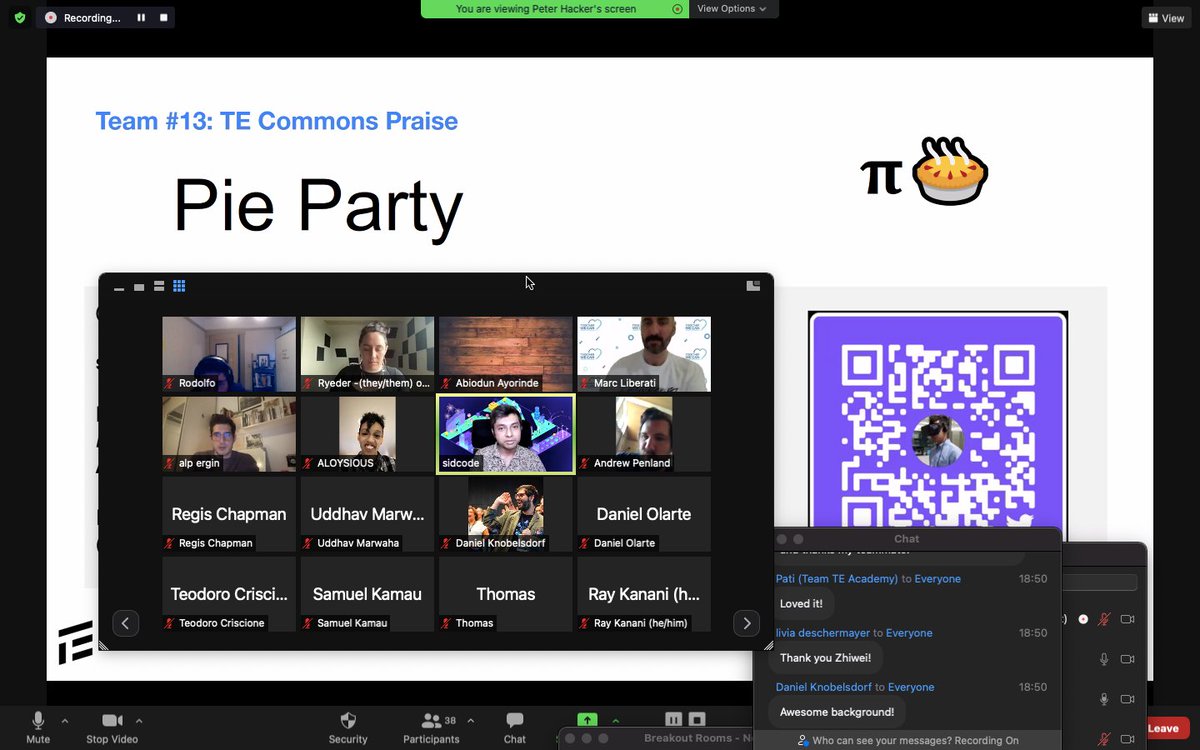Open the Security shield menu
Viewport: 1200px width, 750px height.
tap(348, 727)
